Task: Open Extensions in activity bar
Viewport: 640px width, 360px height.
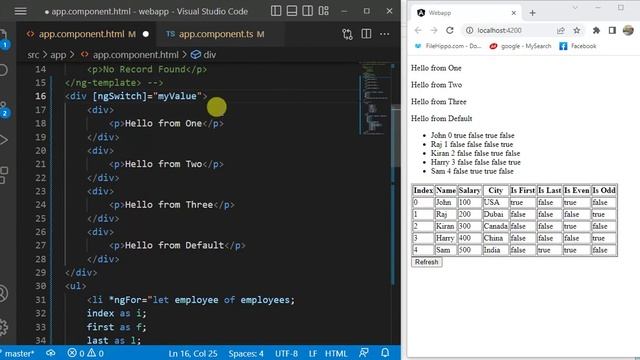Action: (x=4, y=175)
